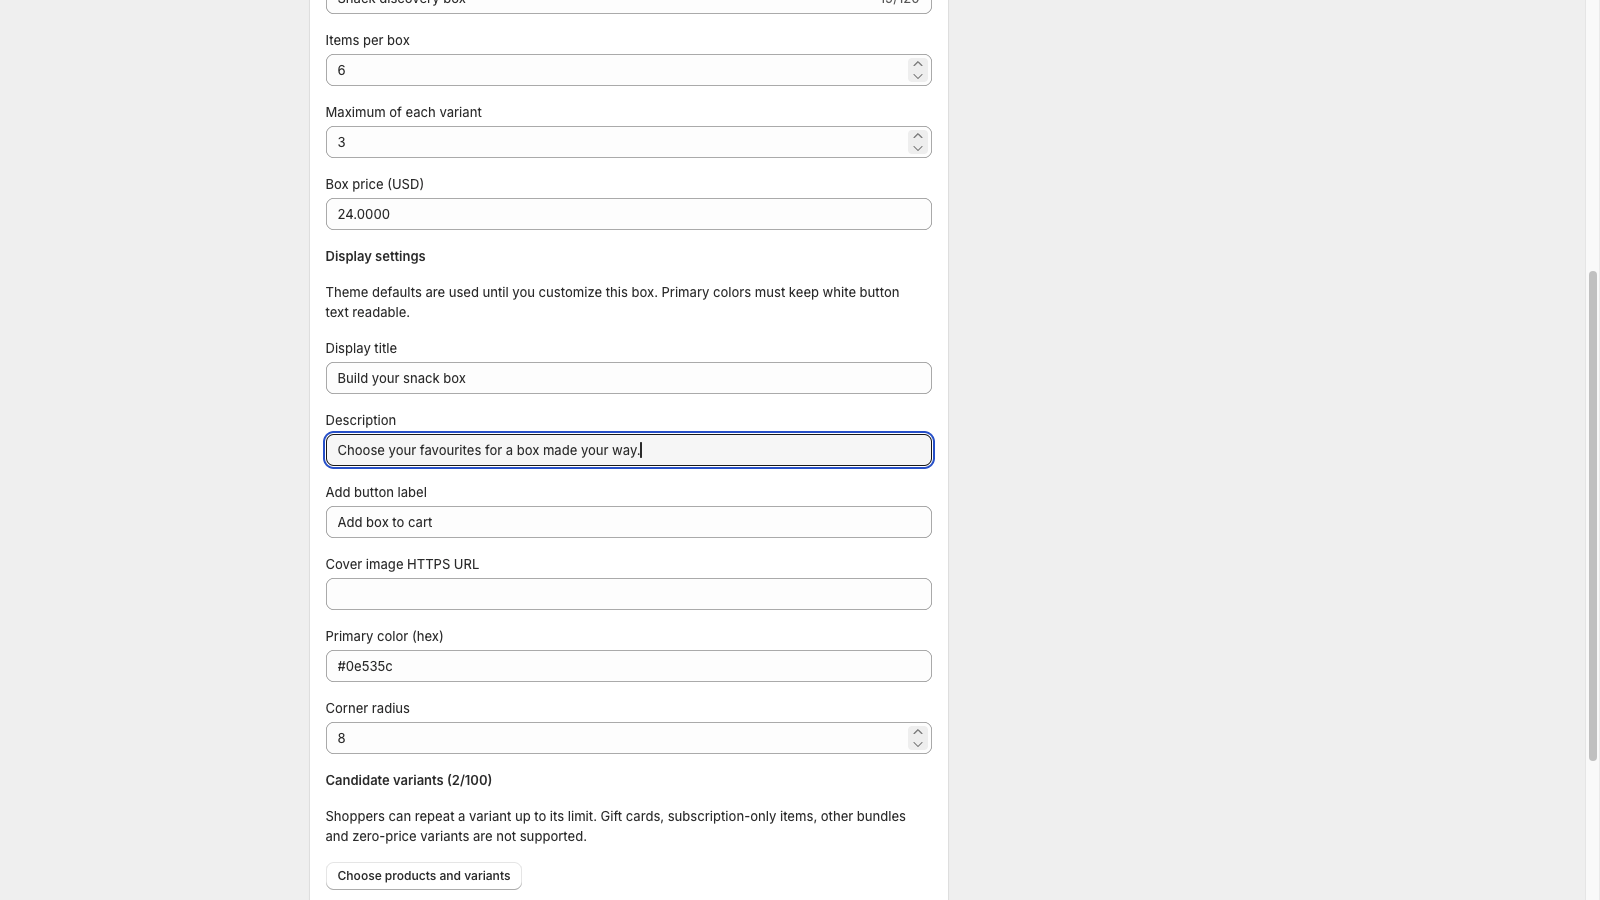Increase the Corner radius value
Viewport: 1600px width, 900px height.
[x=917, y=732]
